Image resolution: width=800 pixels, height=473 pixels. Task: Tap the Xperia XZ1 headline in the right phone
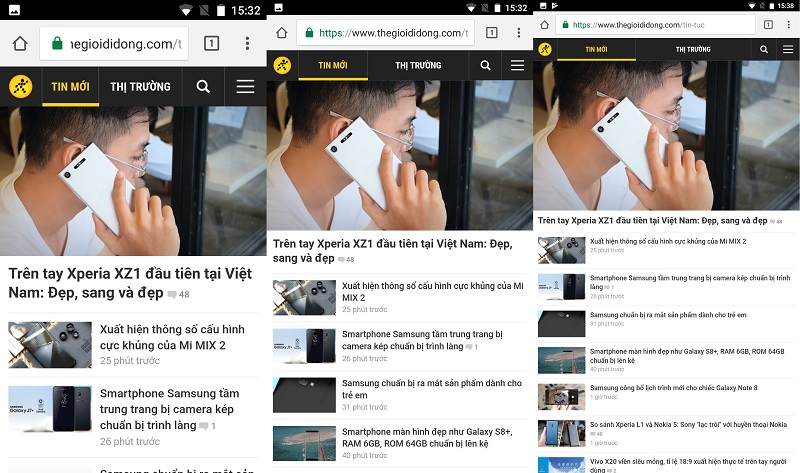point(652,220)
